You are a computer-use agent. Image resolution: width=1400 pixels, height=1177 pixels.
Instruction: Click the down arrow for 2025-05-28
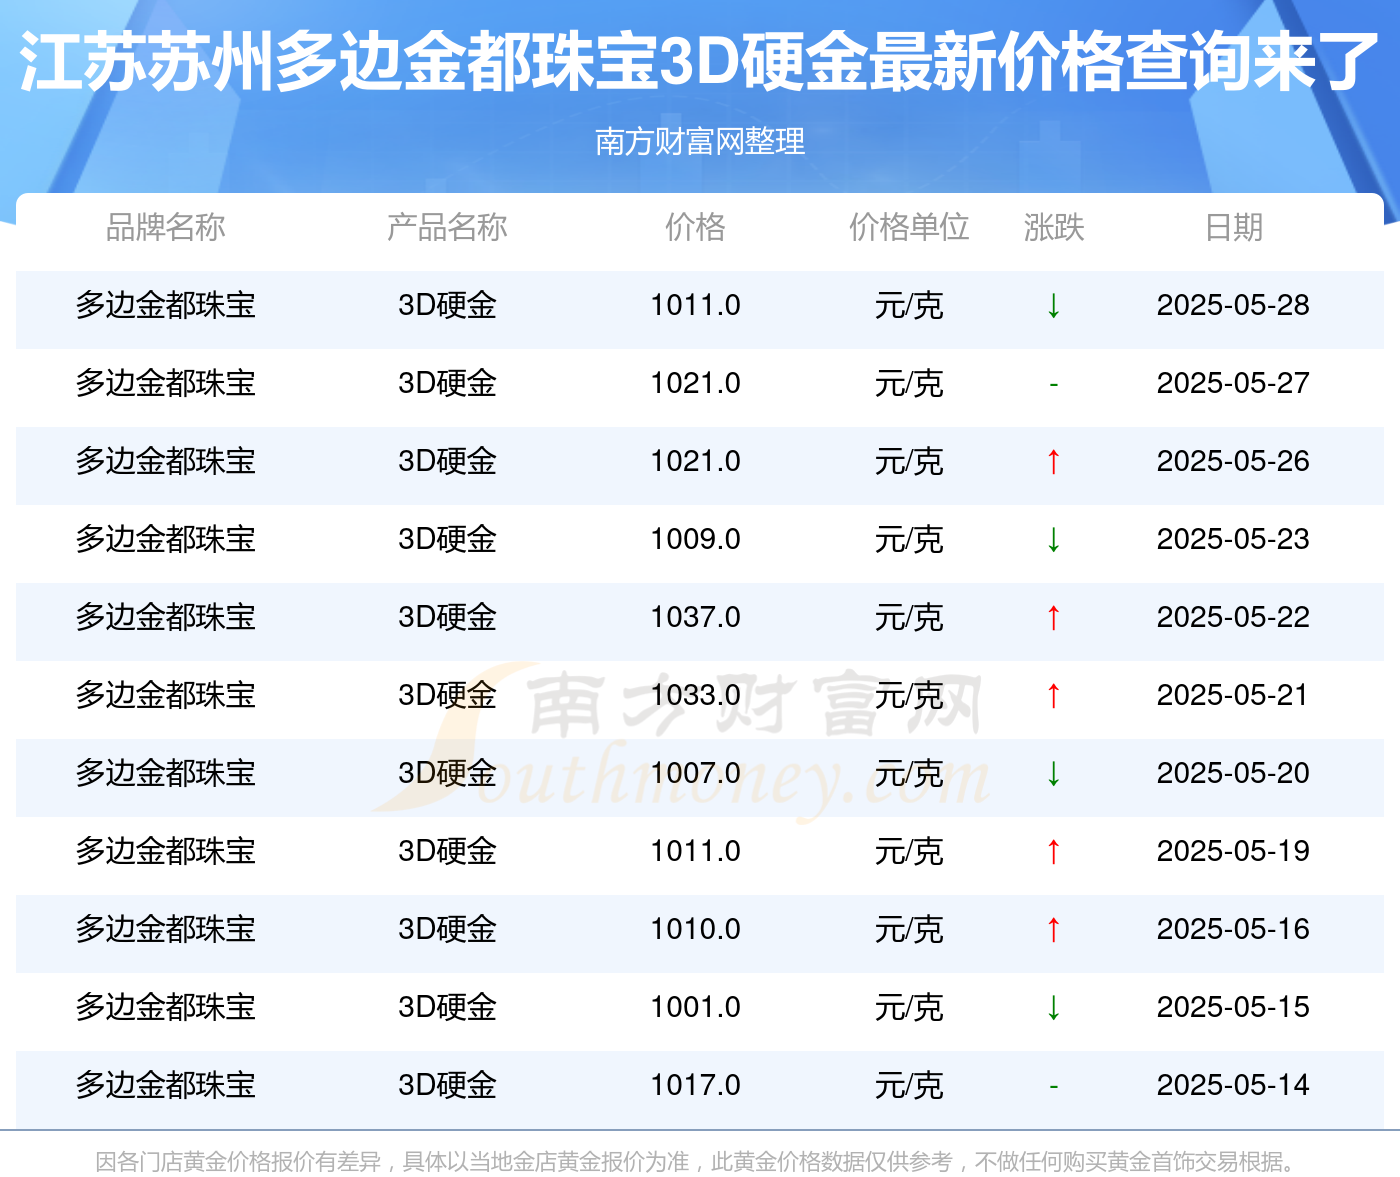[1053, 305]
